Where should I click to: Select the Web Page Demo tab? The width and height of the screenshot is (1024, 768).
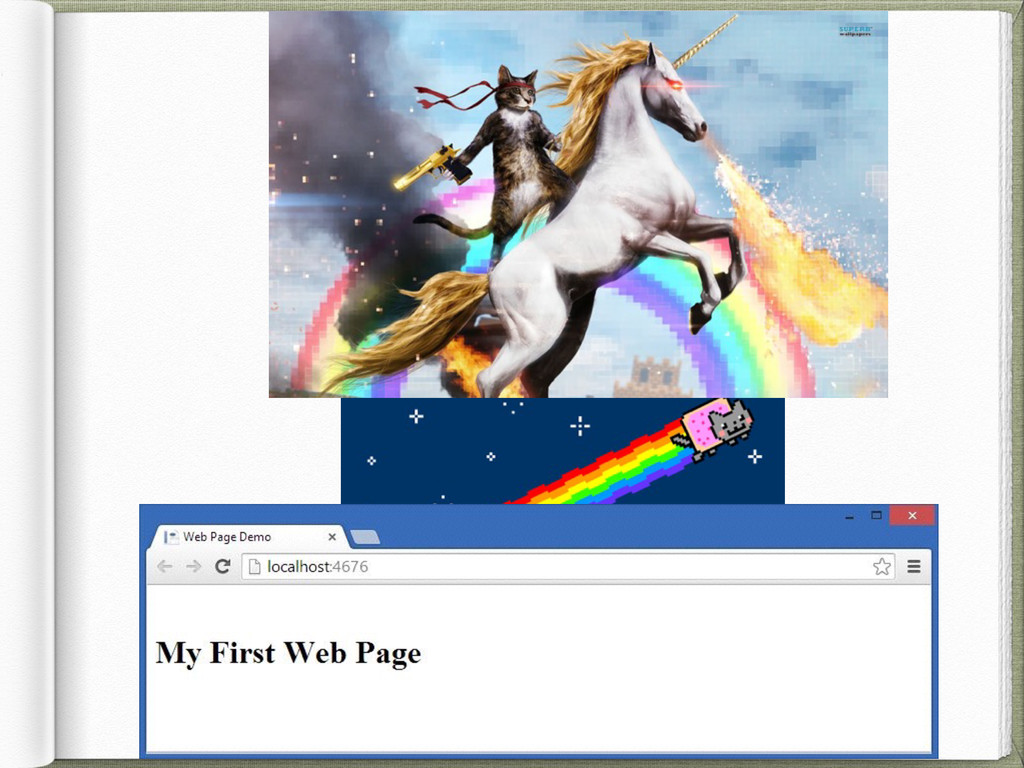point(249,537)
